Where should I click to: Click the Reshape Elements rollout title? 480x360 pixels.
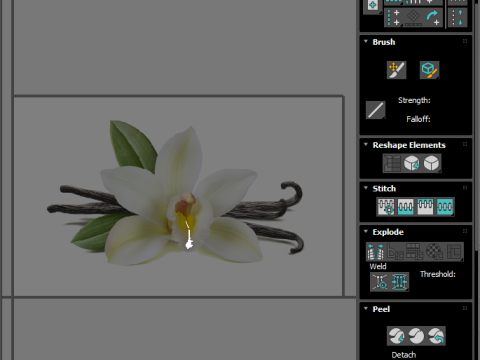(409, 145)
